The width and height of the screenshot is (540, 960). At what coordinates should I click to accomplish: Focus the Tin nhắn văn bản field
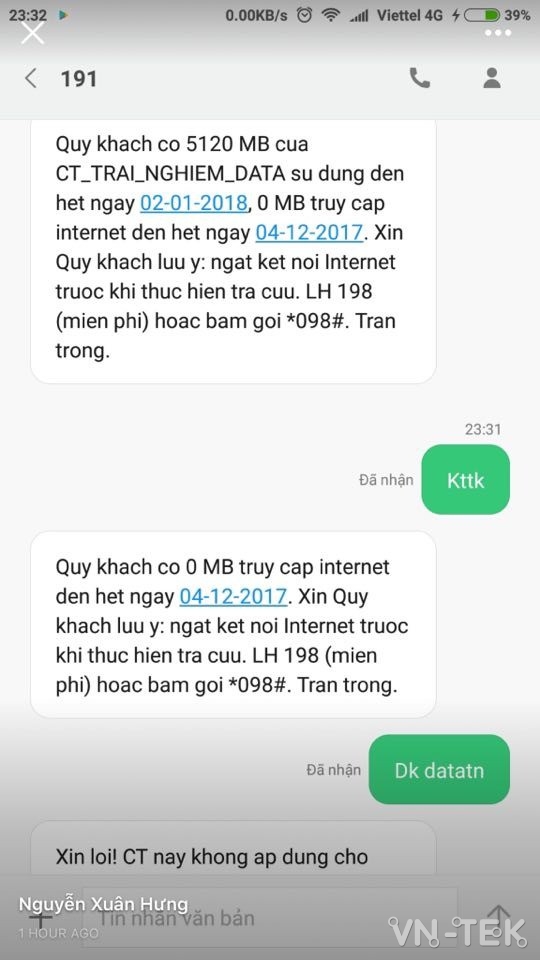tap(269, 917)
